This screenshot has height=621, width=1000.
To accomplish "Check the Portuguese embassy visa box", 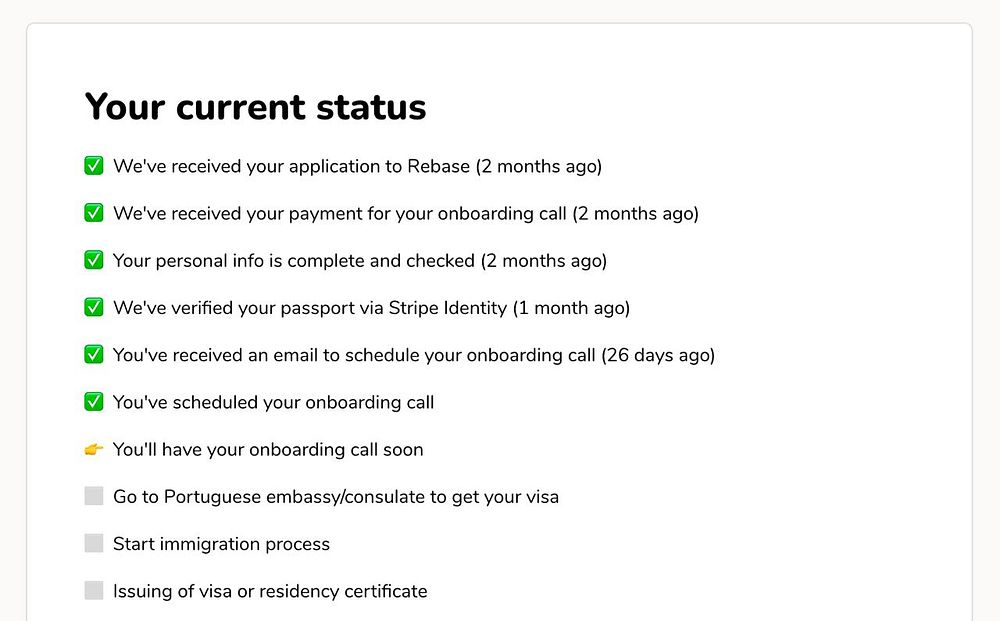I will (x=94, y=496).
